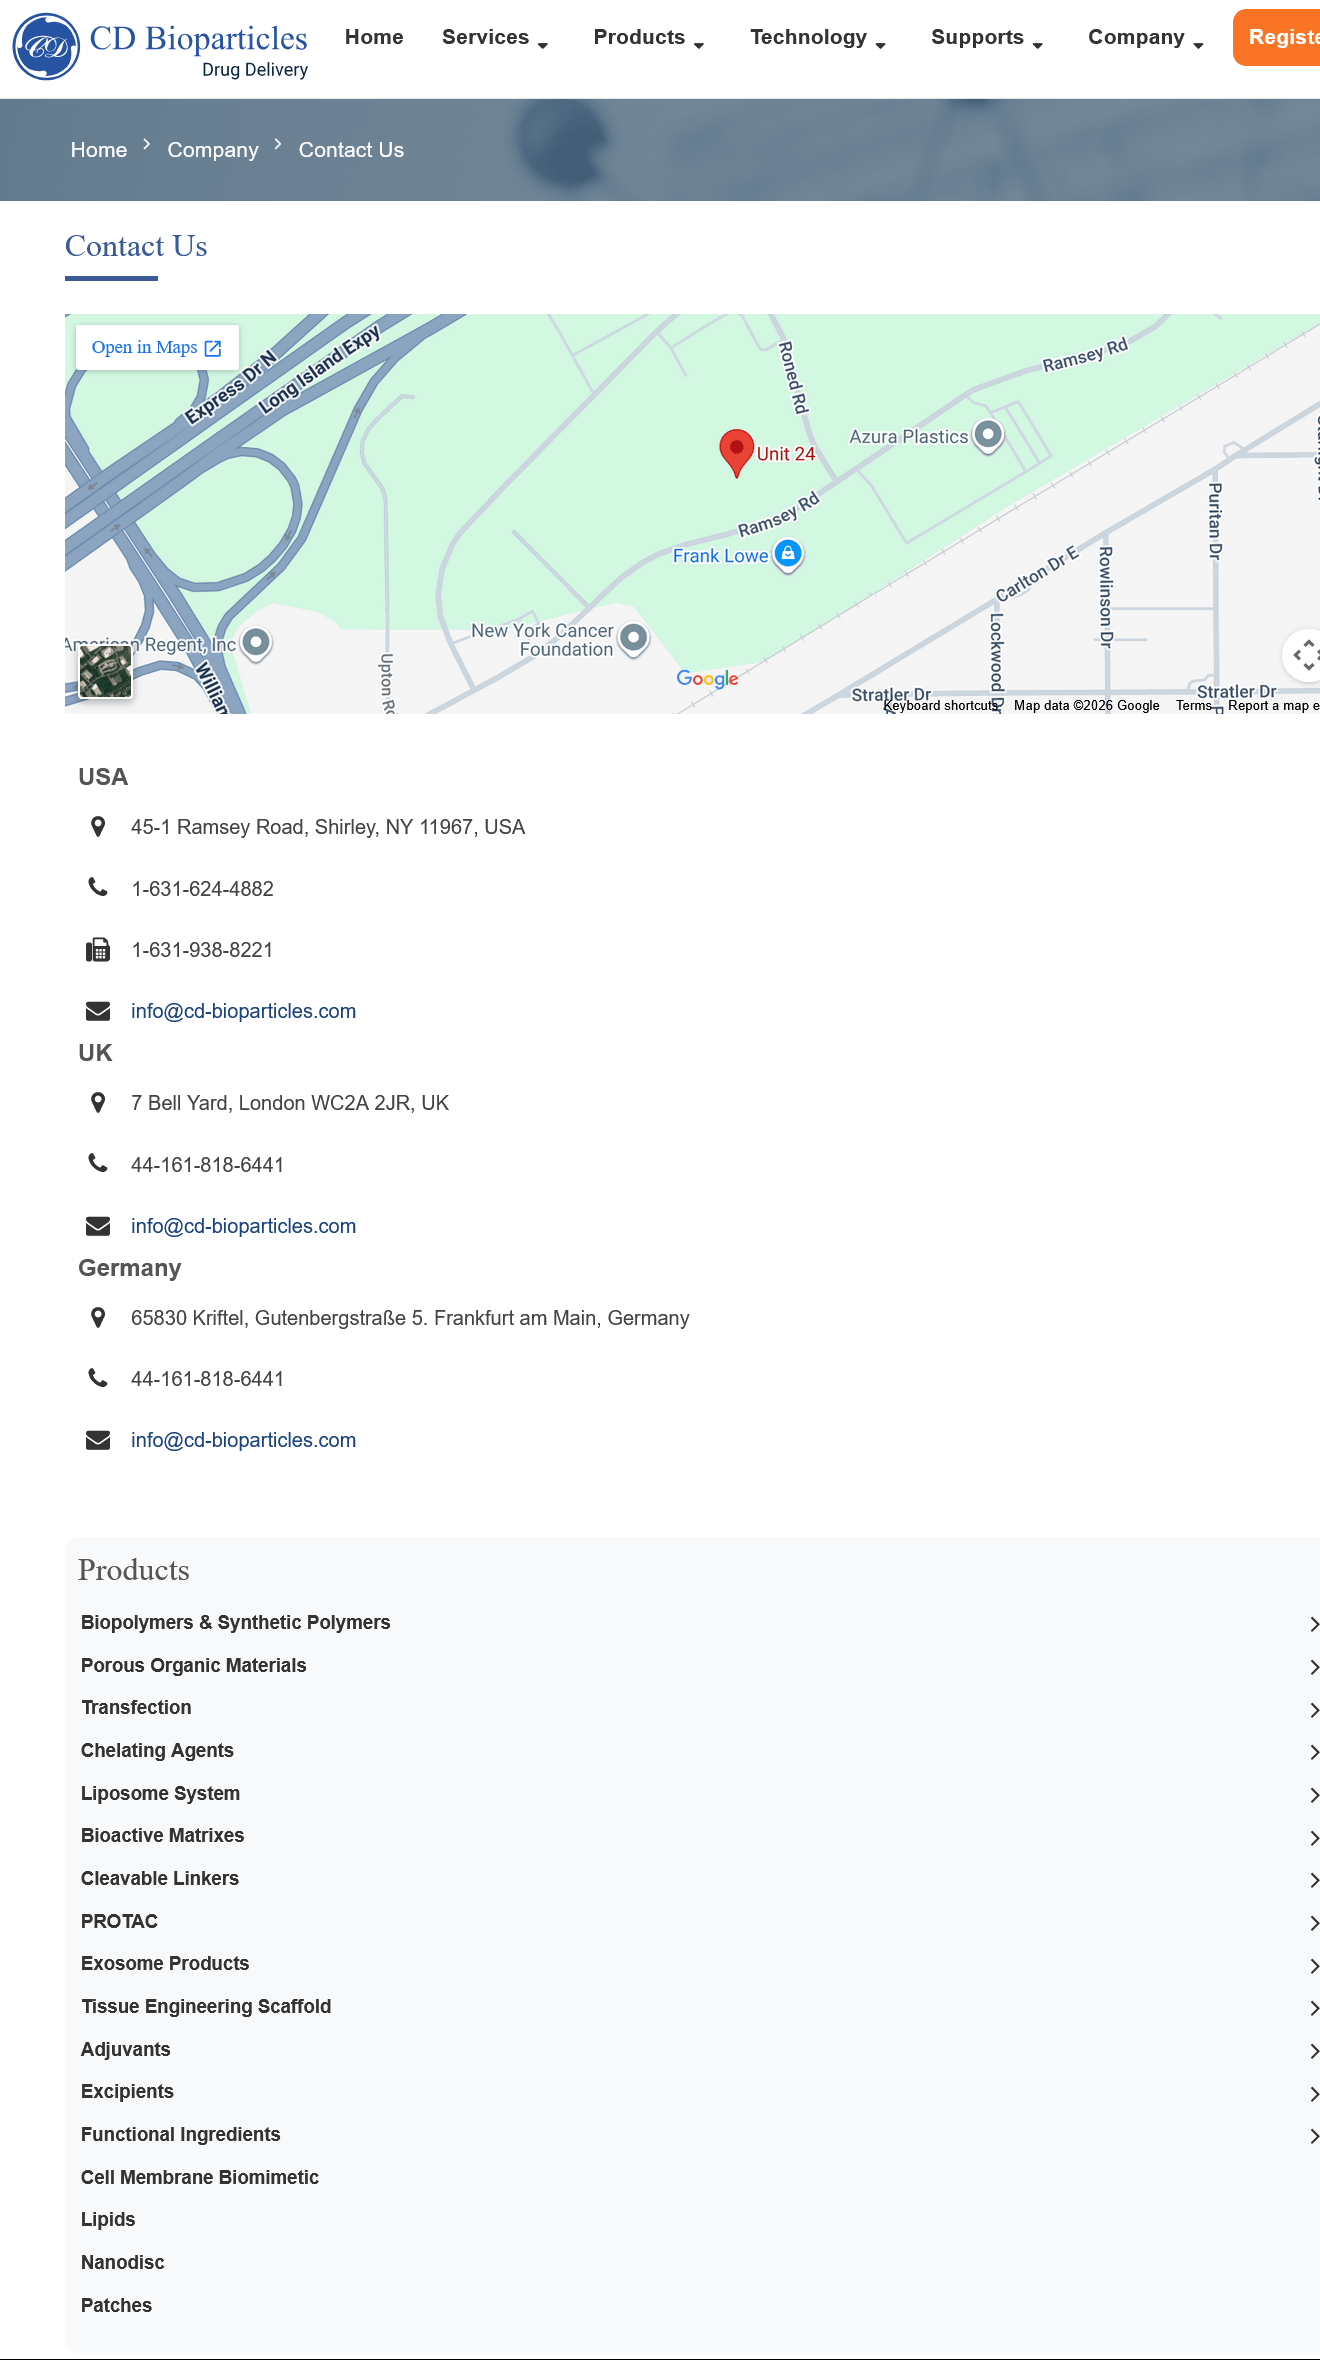Click the red Unit 24 map pin

coord(737,453)
